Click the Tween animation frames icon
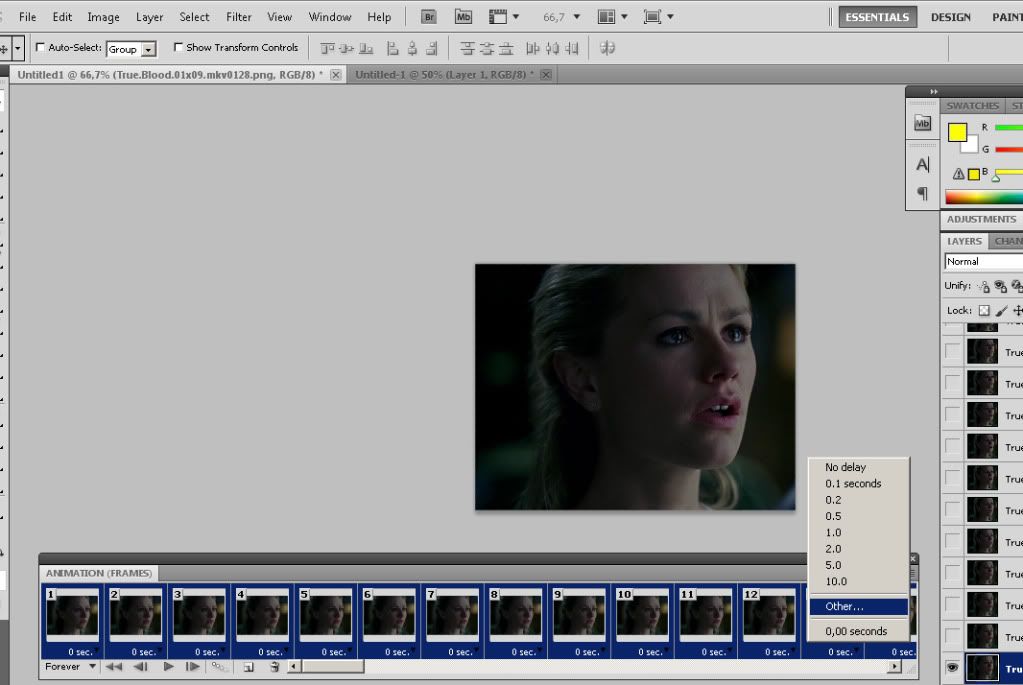This screenshot has width=1023, height=685. [218, 667]
